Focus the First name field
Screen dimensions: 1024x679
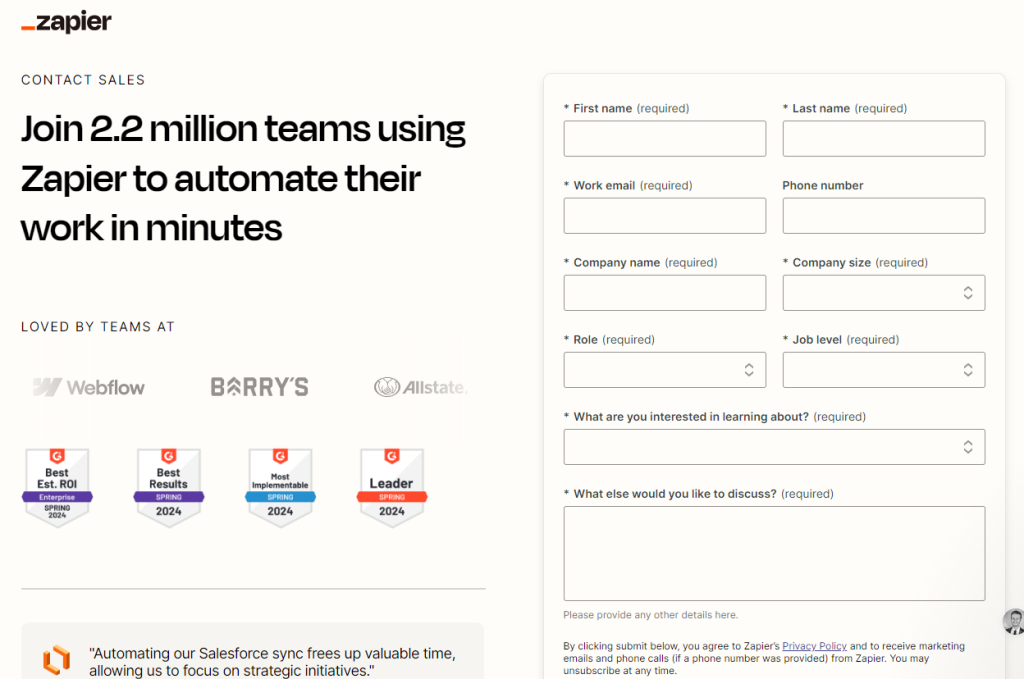tap(664, 139)
